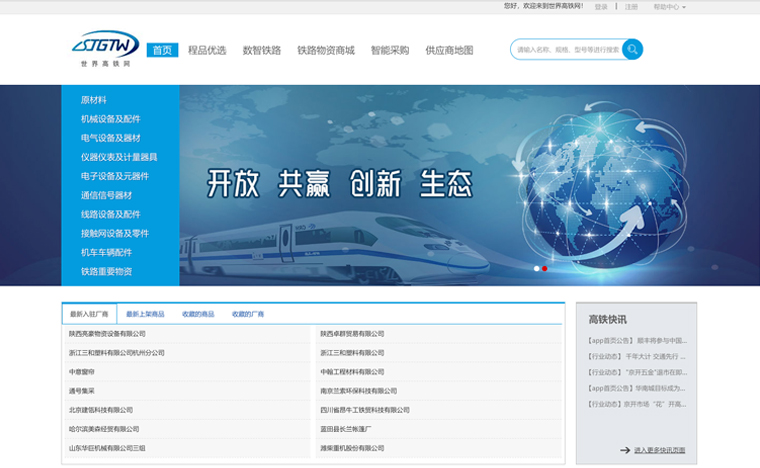The height and width of the screenshot is (468, 760).
Task: Select the first white carousel dot
Action: (x=536, y=268)
